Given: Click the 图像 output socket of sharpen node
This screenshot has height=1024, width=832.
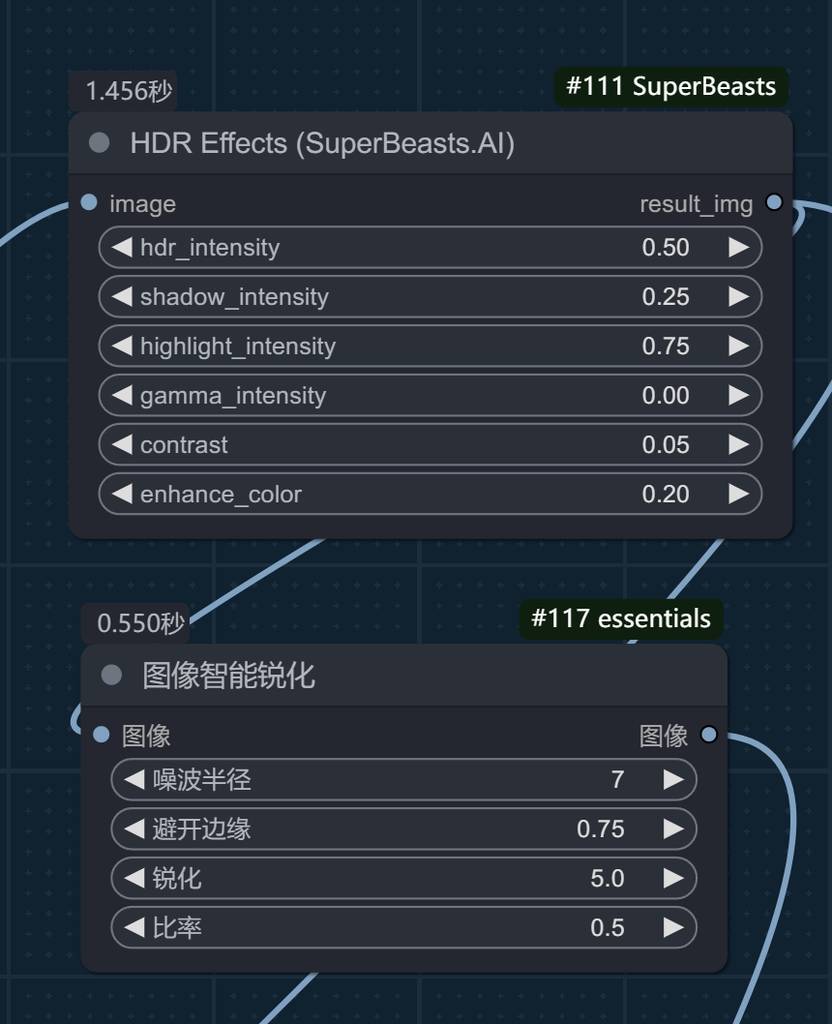Looking at the screenshot, I should click(708, 735).
